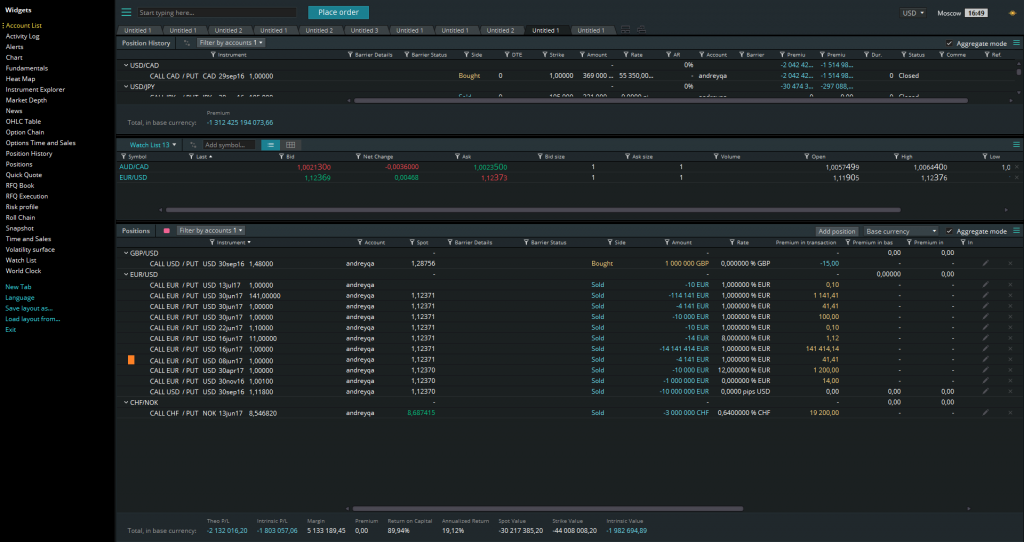
Task: Switch watch list to list view
Action: [x=270, y=145]
